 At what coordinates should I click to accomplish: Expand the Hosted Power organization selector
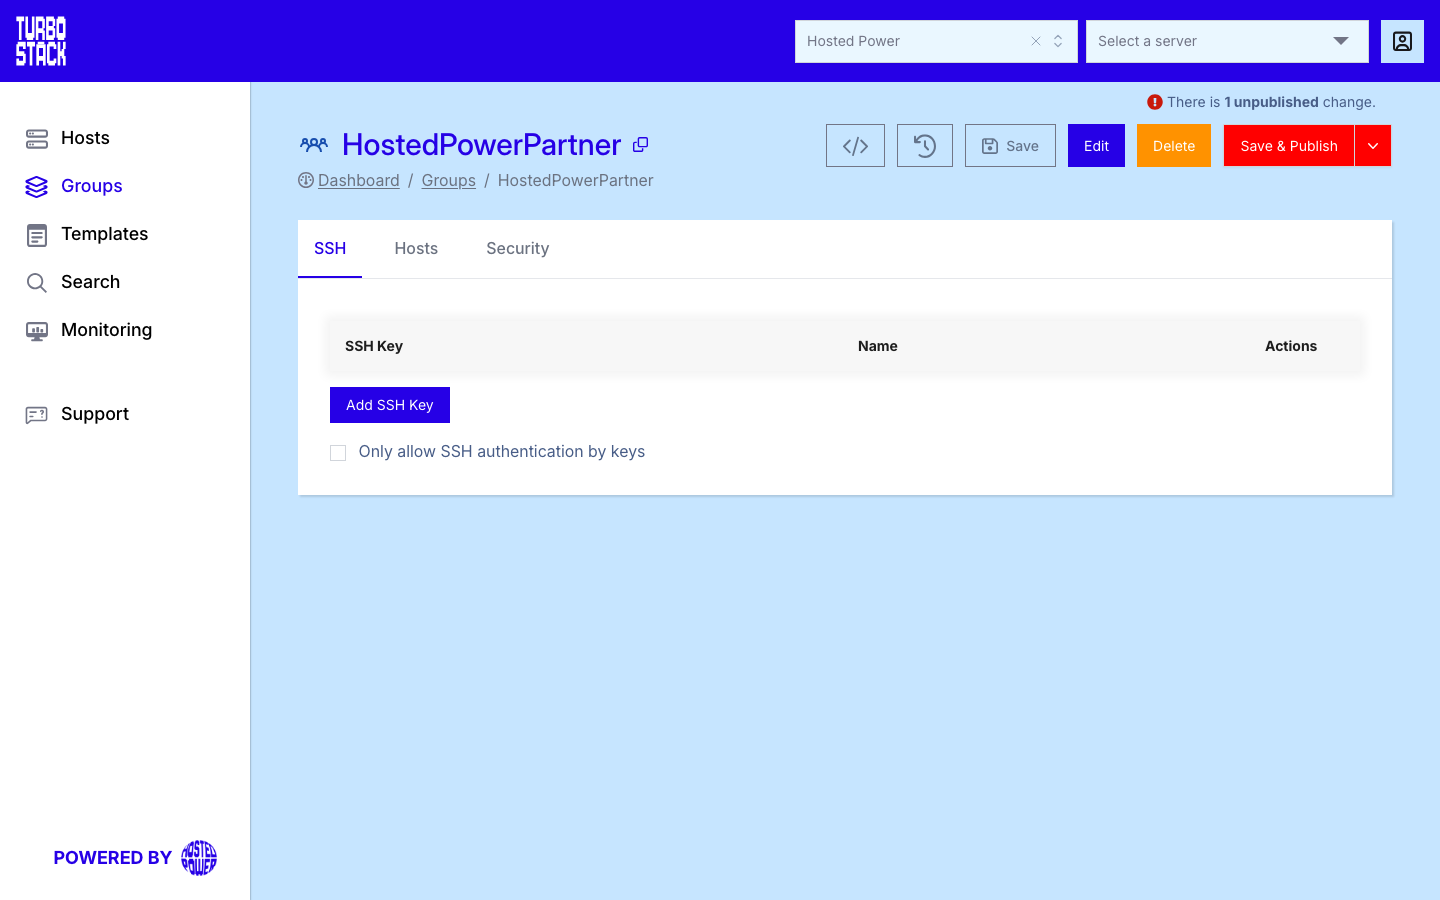(1058, 41)
